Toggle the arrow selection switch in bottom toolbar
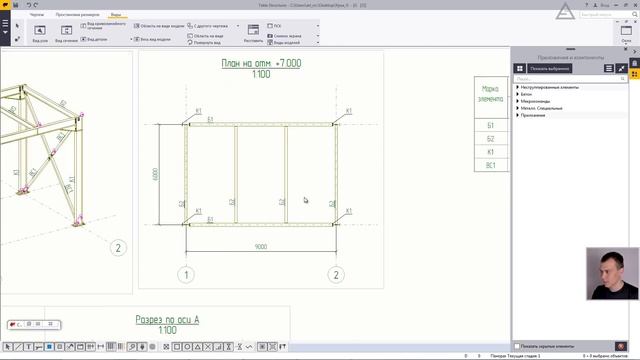Screen dimensions: 640x360 (8, 347)
